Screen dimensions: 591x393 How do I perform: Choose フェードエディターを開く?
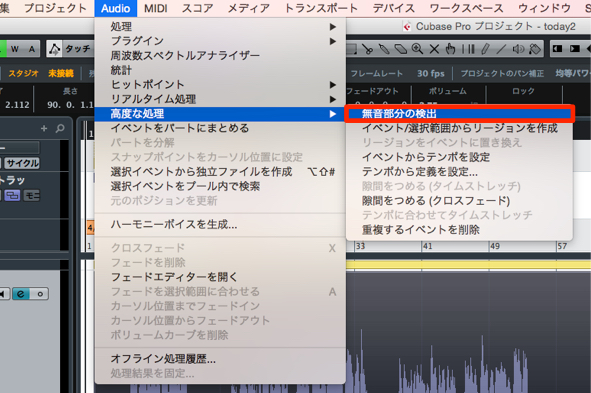pyautogui.click(x=220, y=277)
